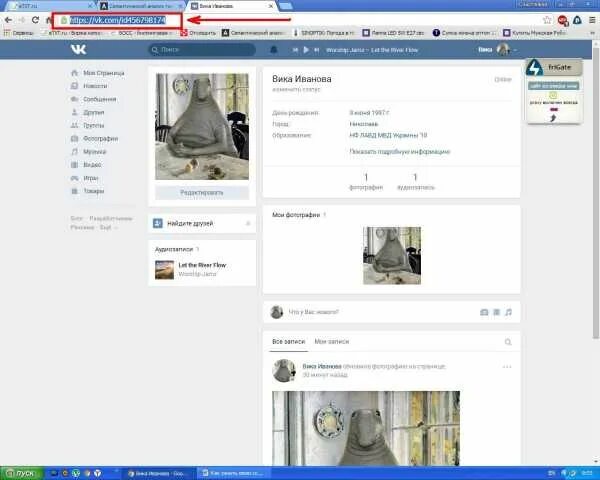Open Новости in left menu
Screen dimensions: 600x480
point(90,86)
